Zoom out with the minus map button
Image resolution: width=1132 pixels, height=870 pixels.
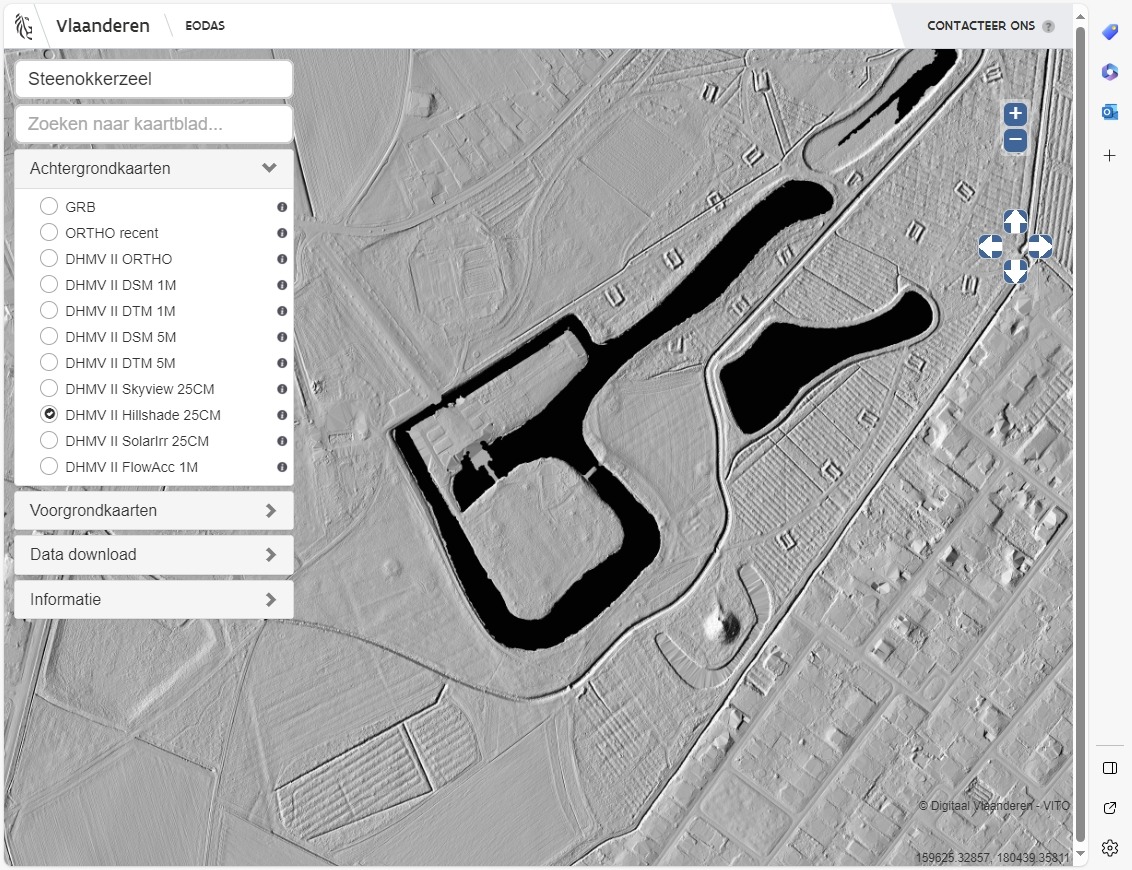tap(1015, 140)
